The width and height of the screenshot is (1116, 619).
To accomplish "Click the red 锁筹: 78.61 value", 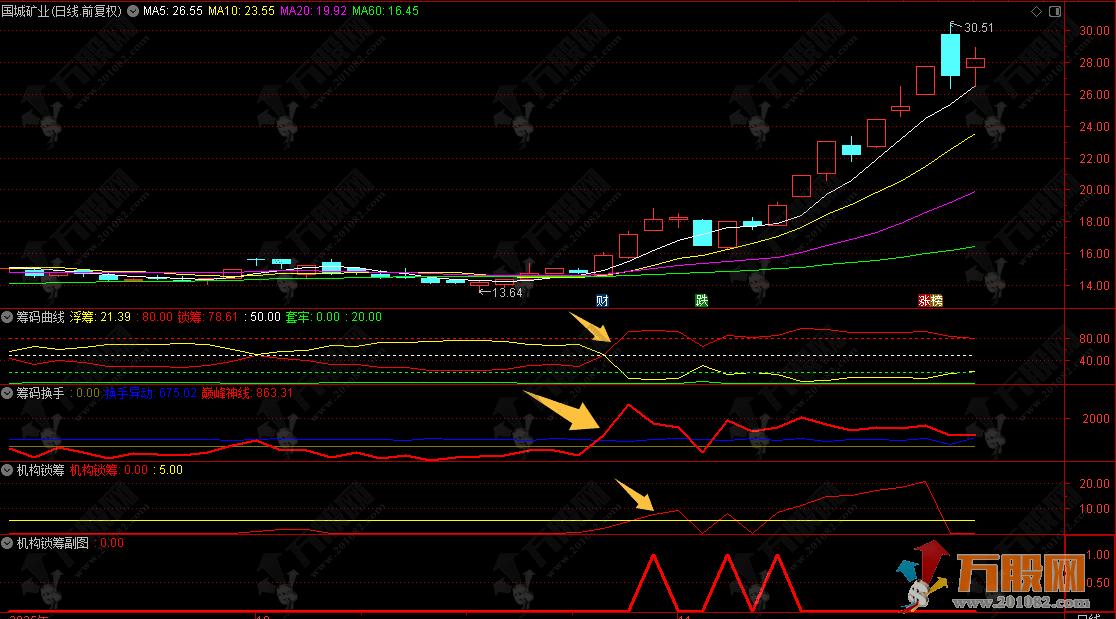I will pyautogui.click(x=208, y=317).
